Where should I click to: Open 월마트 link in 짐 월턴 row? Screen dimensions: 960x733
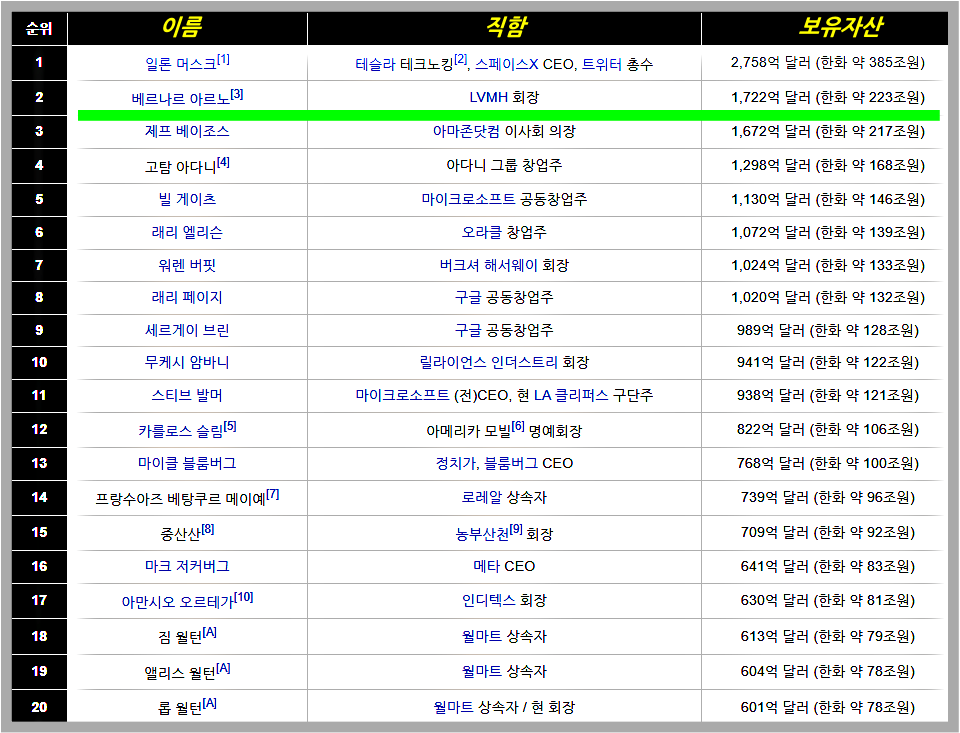click(x=482, y=636)
